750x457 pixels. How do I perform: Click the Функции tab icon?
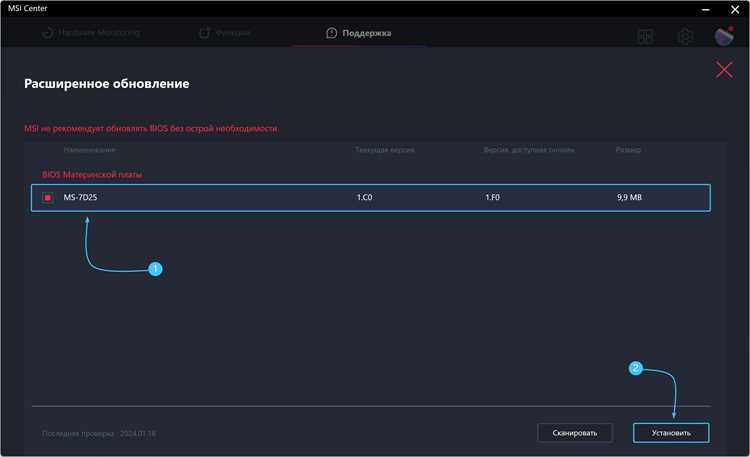click(x=205, y=33)
